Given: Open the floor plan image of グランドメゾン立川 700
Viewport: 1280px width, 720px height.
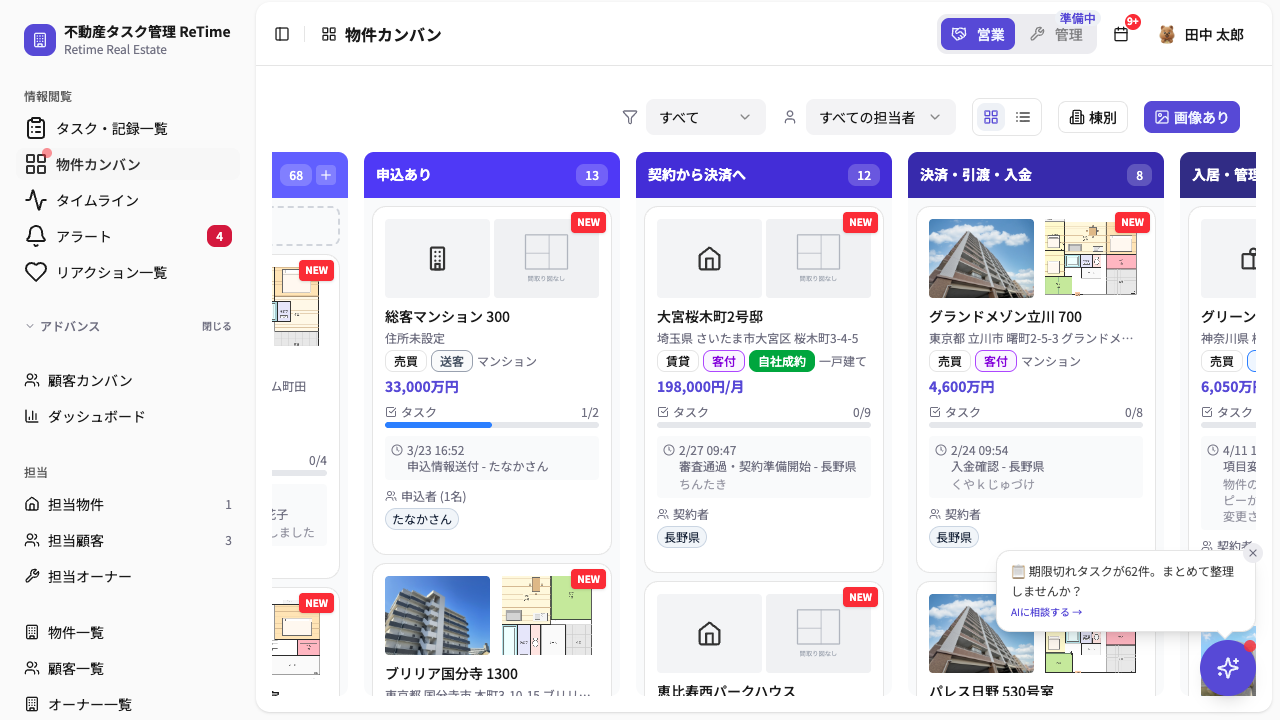Looking at the screenshot, I should coord(1090,258).
